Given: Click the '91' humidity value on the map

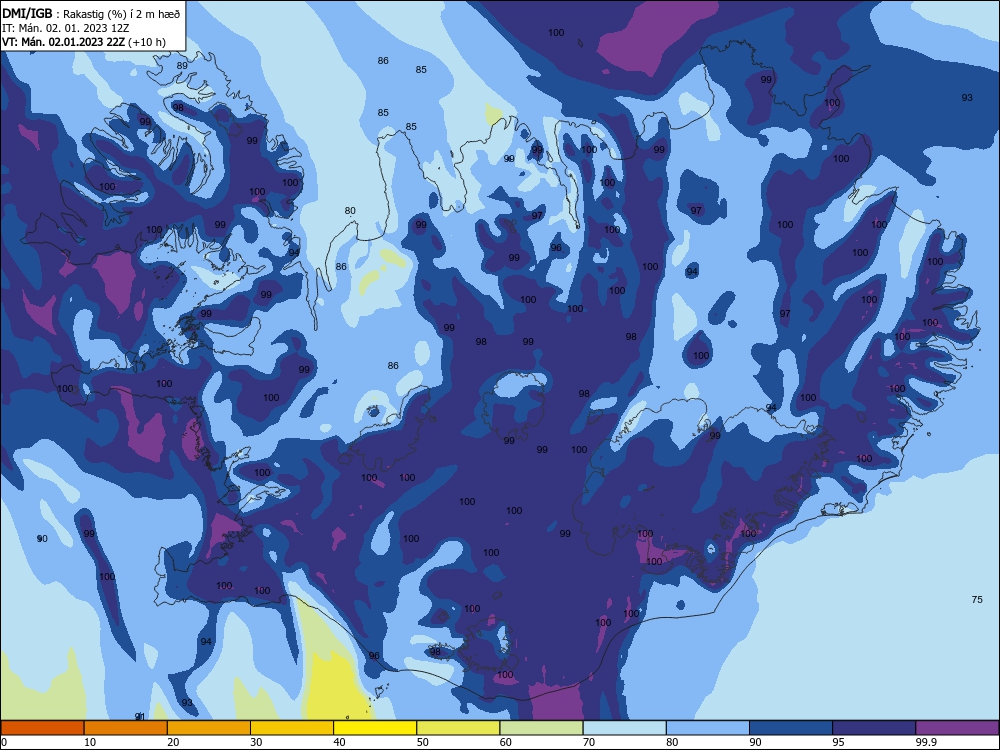Looking at the screenshot, I should coord(140,716).
